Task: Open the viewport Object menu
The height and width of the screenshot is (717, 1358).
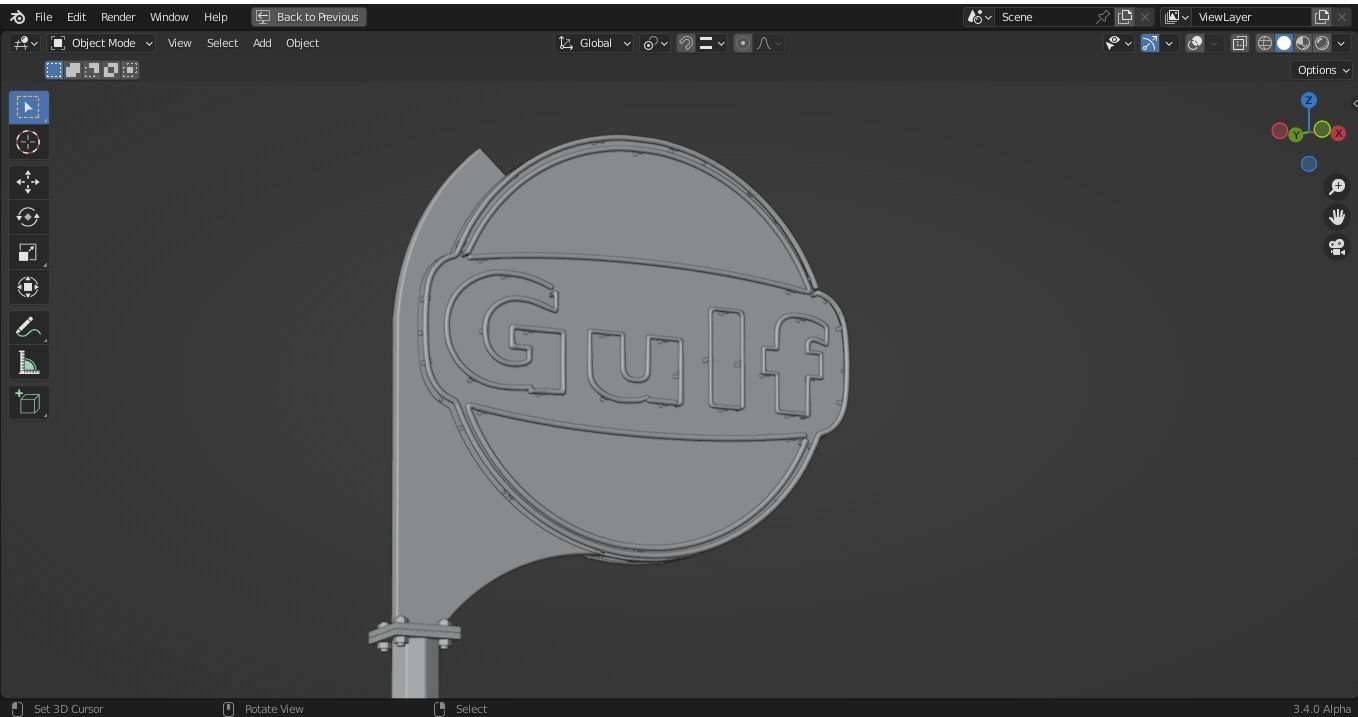Action: pos(302,43)
